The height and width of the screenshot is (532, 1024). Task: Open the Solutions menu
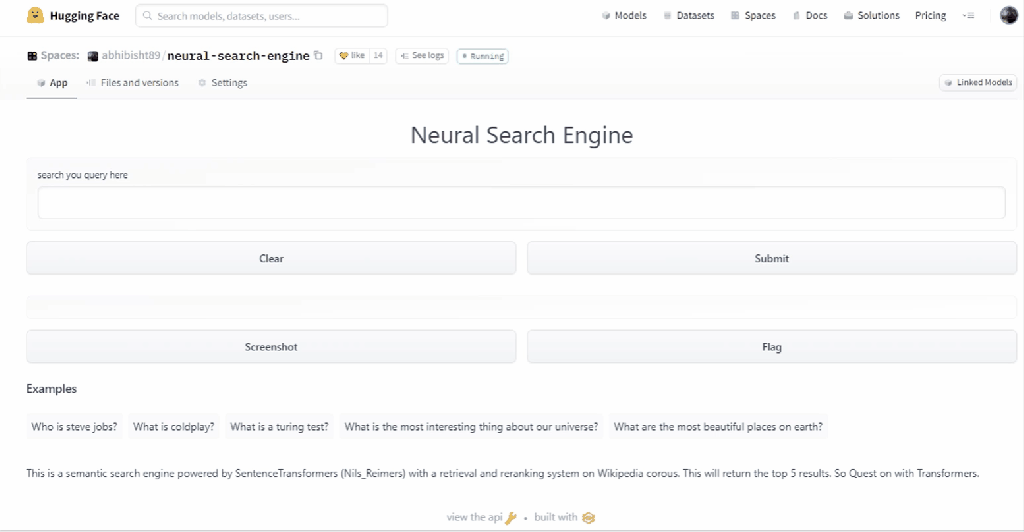[871, 16]
